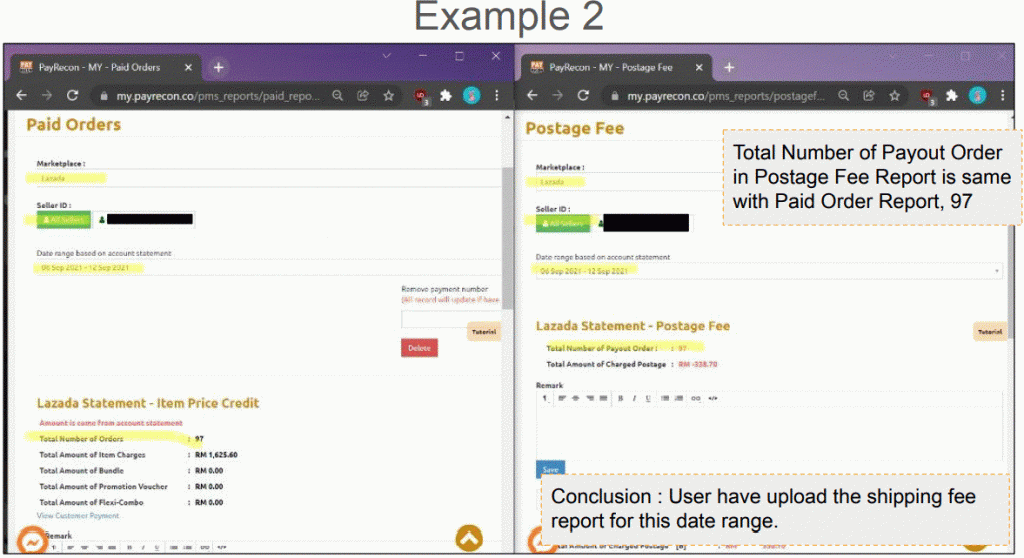The image size is (1024, 558).
Task: Open Chrome menu in Postage Fee window
Action: point(1002,95)
